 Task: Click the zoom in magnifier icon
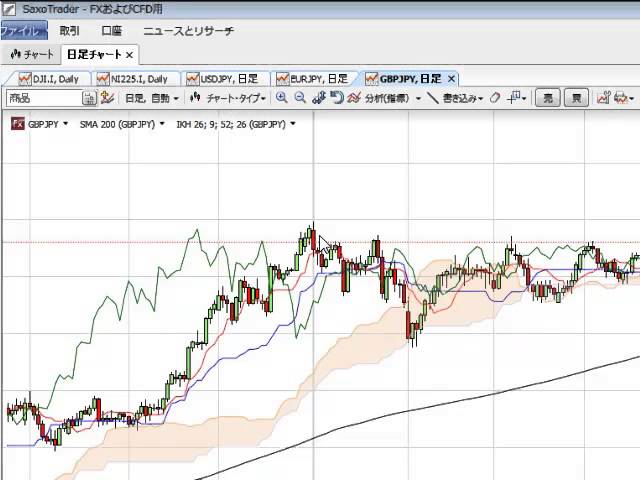point(282,98)
